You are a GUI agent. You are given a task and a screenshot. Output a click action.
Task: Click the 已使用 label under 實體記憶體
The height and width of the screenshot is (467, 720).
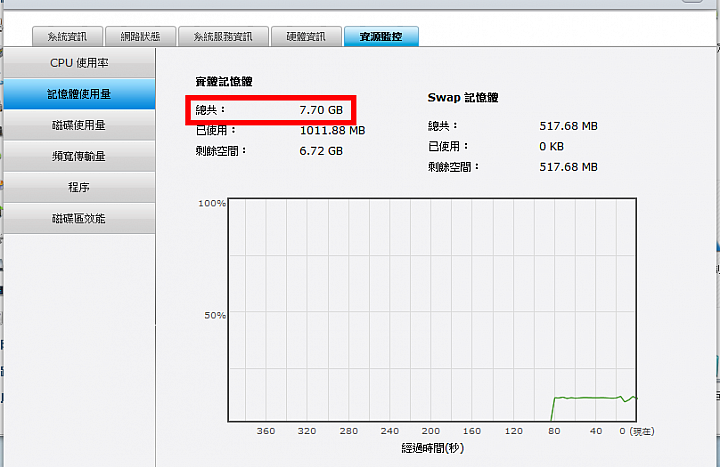click(x=215, y=130)
